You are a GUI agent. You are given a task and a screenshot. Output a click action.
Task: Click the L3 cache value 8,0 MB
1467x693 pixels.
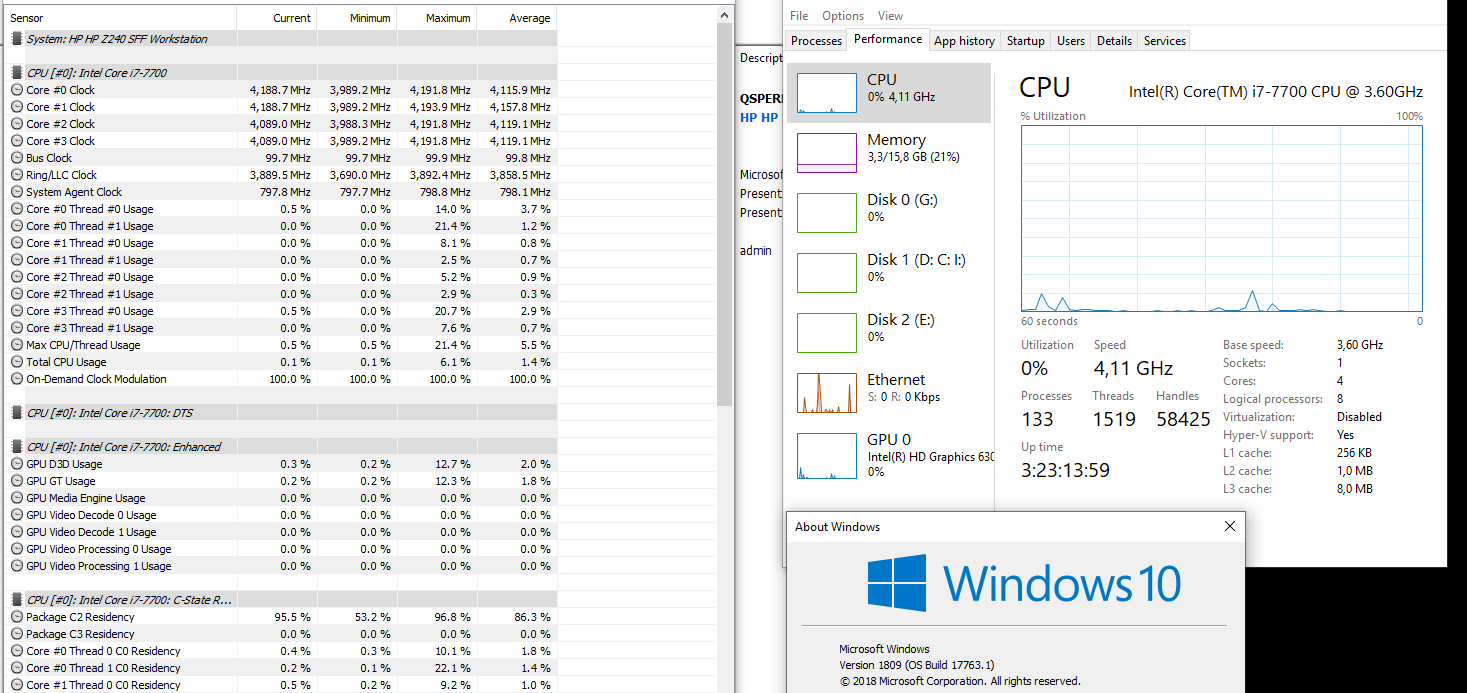click(x=1355, y=489)
